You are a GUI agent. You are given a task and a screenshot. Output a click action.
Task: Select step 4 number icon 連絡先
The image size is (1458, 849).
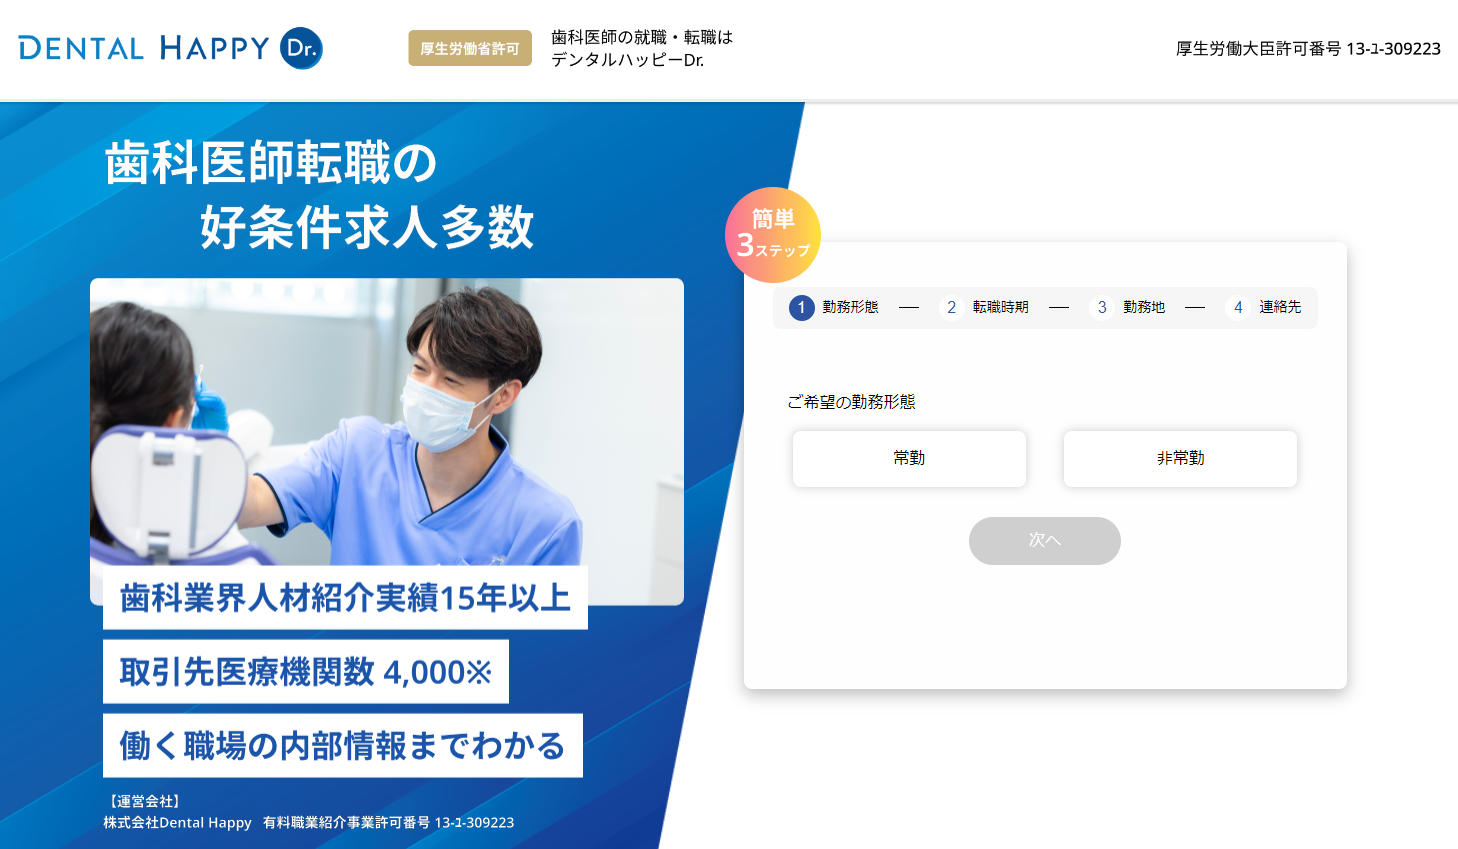1238,308
